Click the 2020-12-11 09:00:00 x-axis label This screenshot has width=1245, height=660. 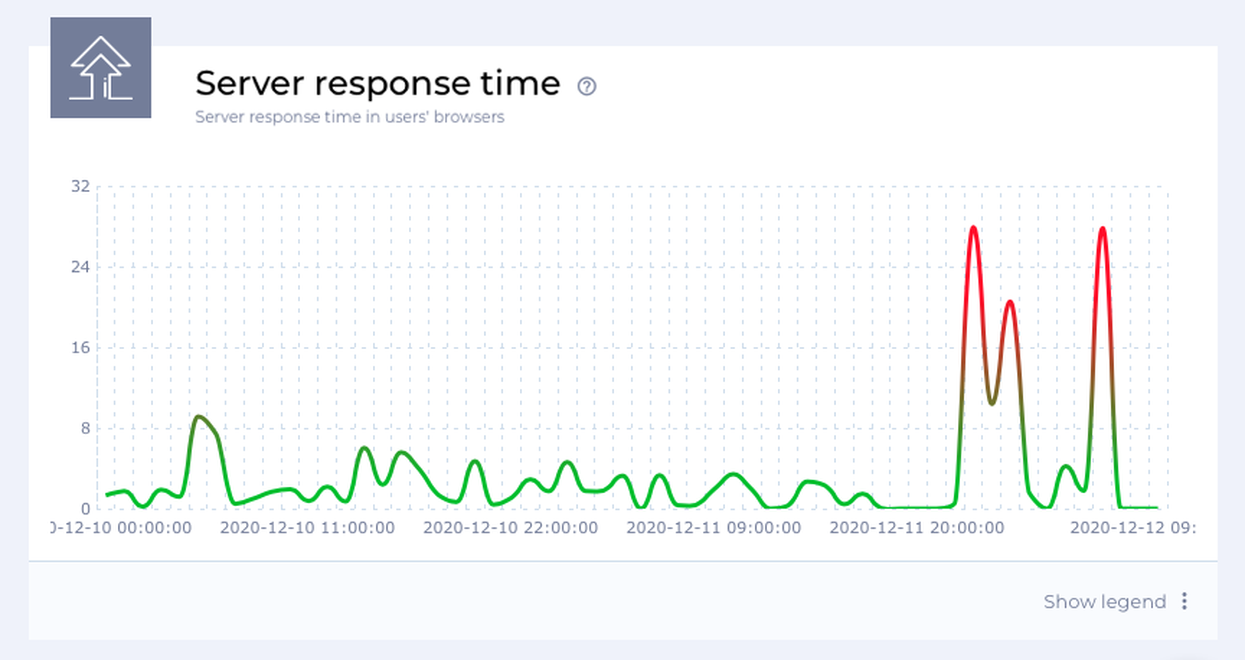coord(713,526)
